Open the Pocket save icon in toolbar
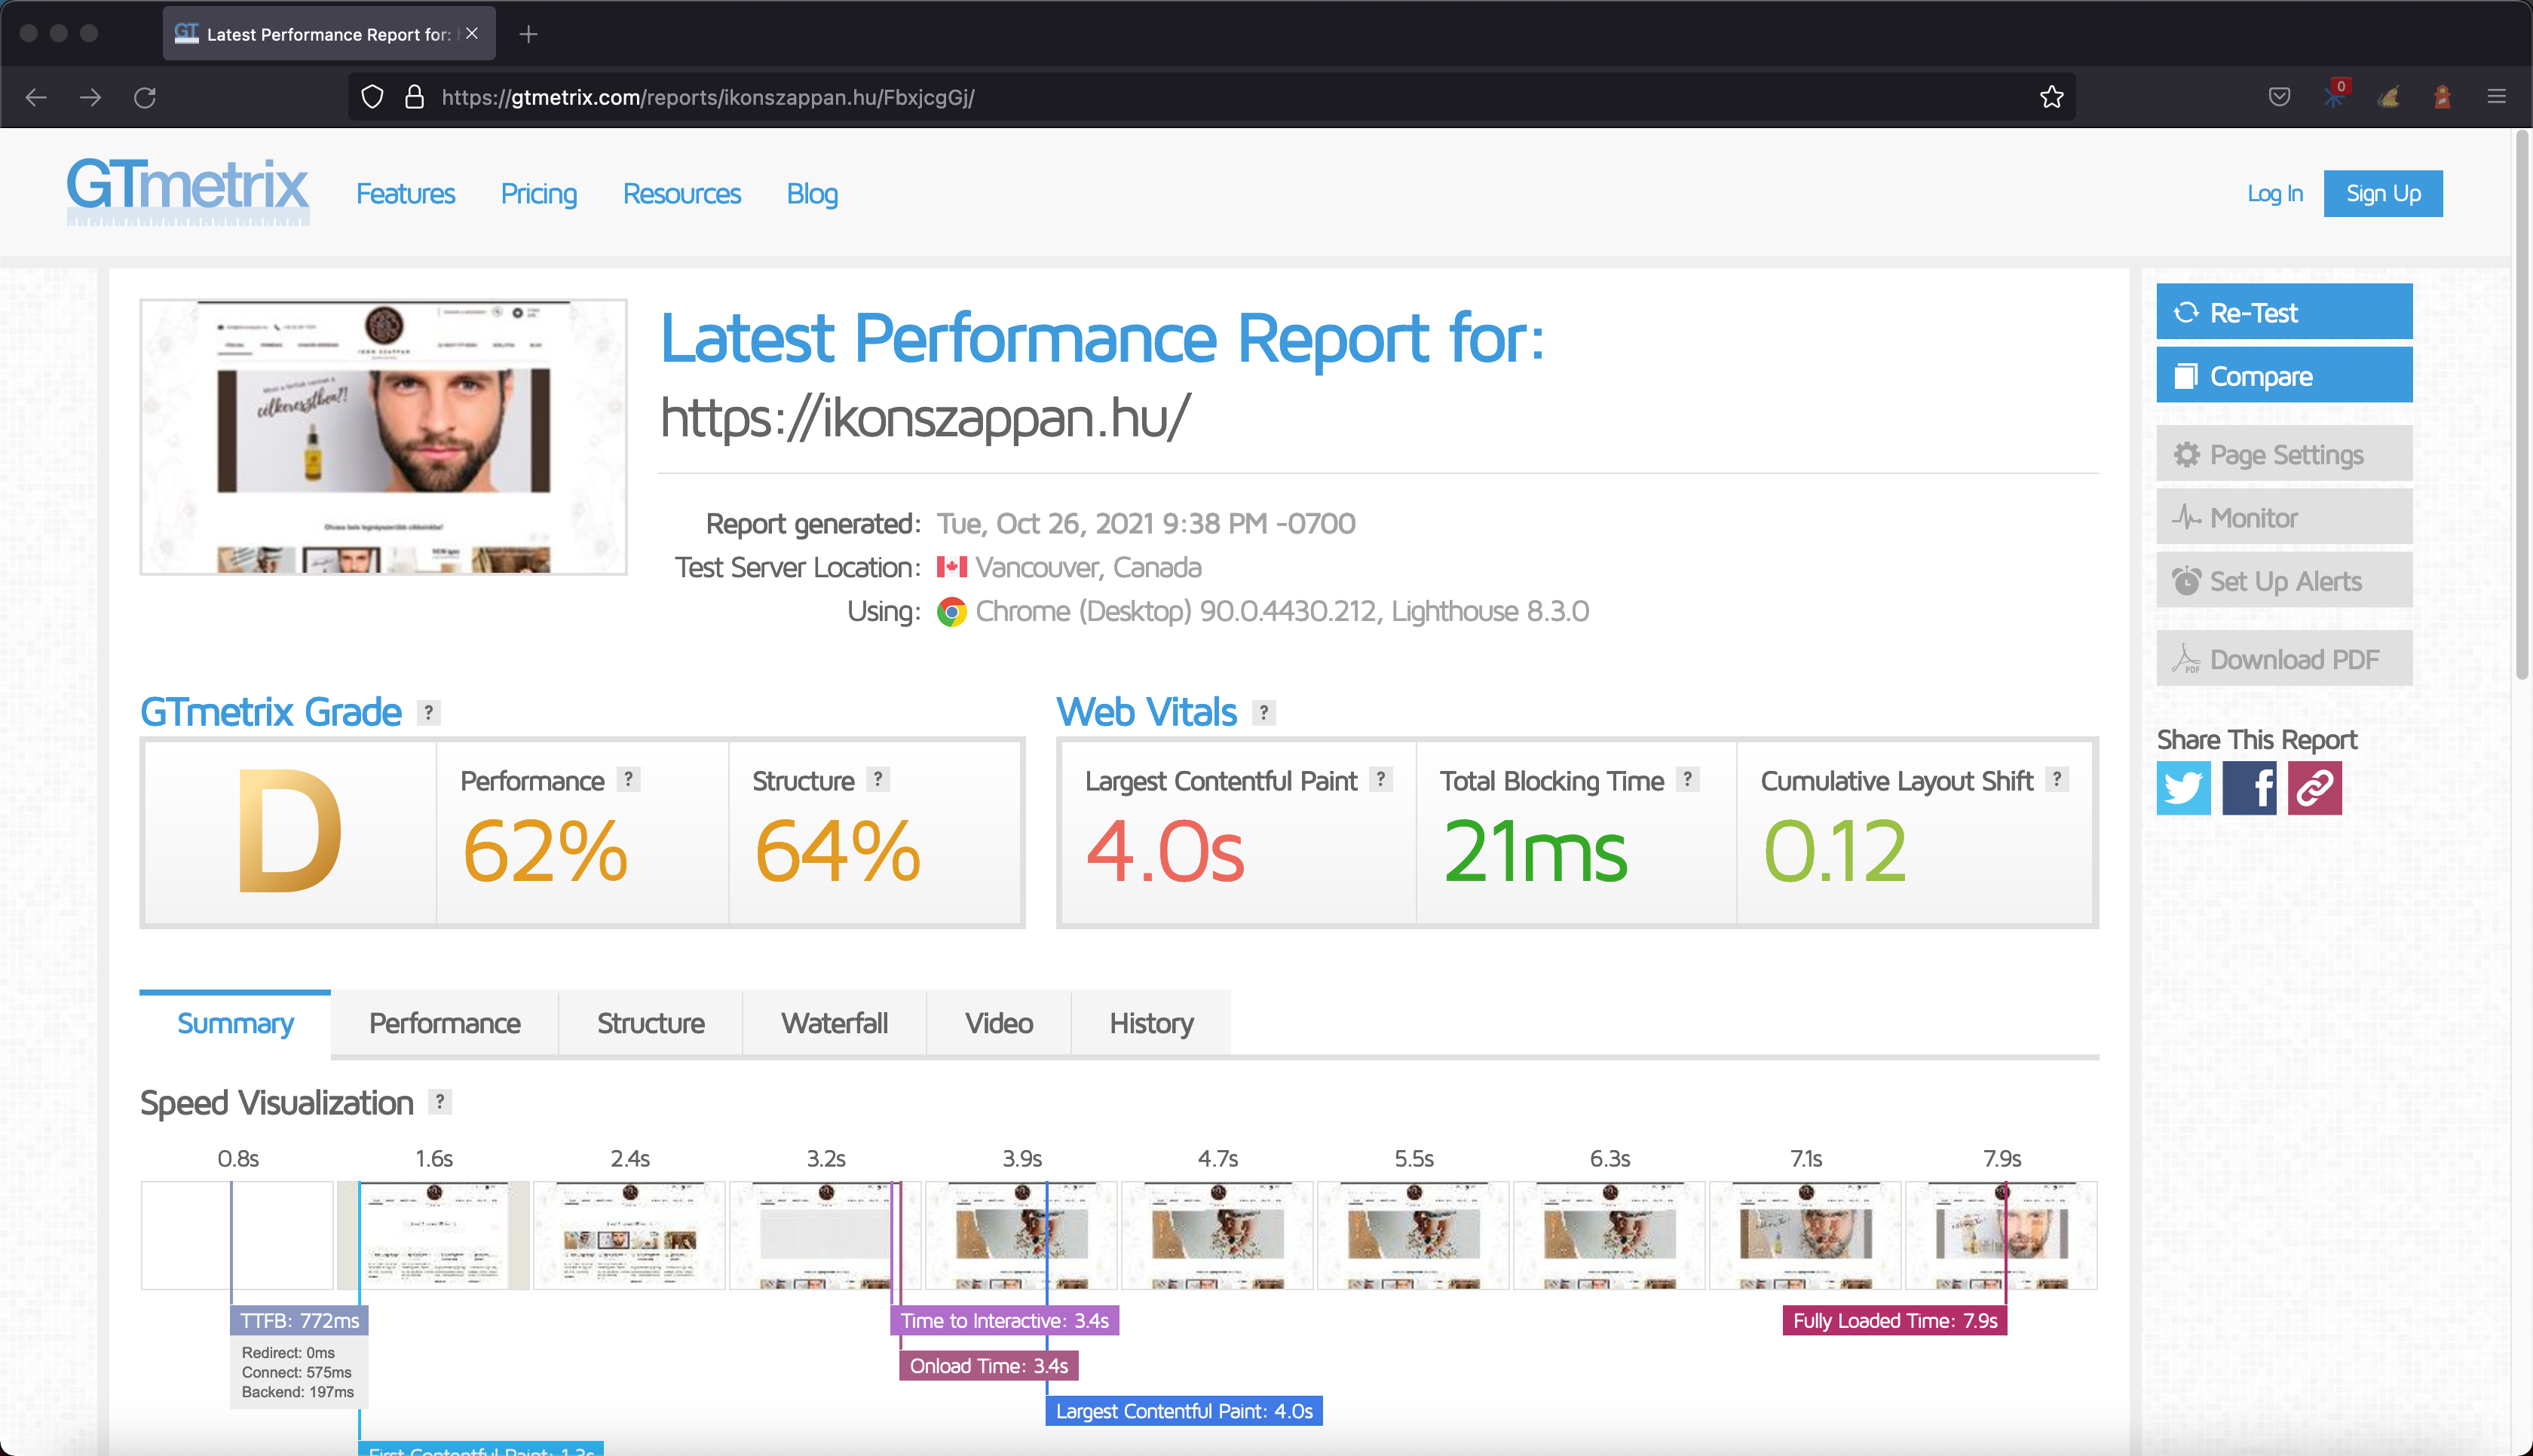The width and height of the screenshot is (2533, 1456). pos(2279,97)
